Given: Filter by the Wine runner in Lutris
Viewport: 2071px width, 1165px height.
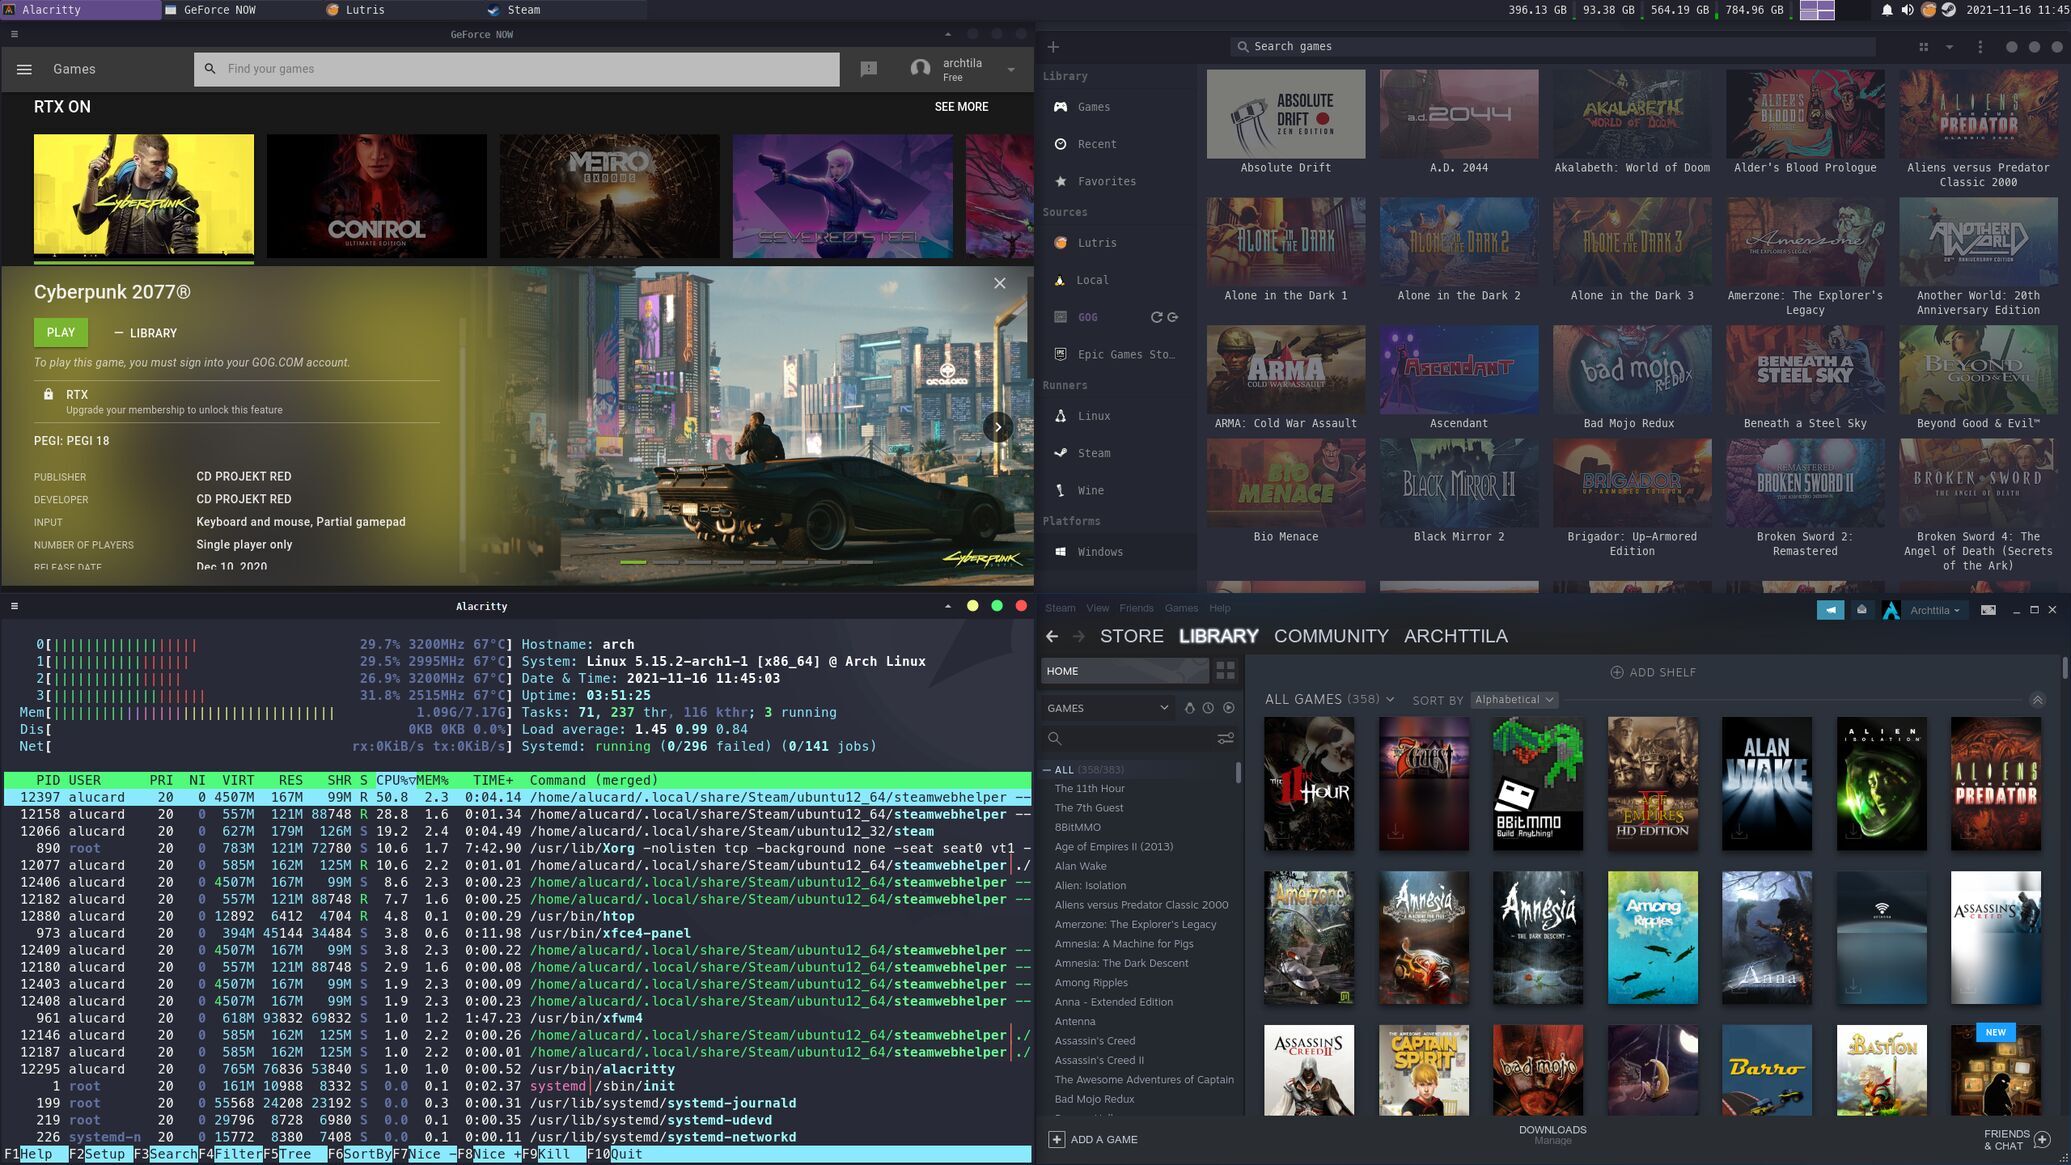Looking at the screenshot, I should 1116,490.
